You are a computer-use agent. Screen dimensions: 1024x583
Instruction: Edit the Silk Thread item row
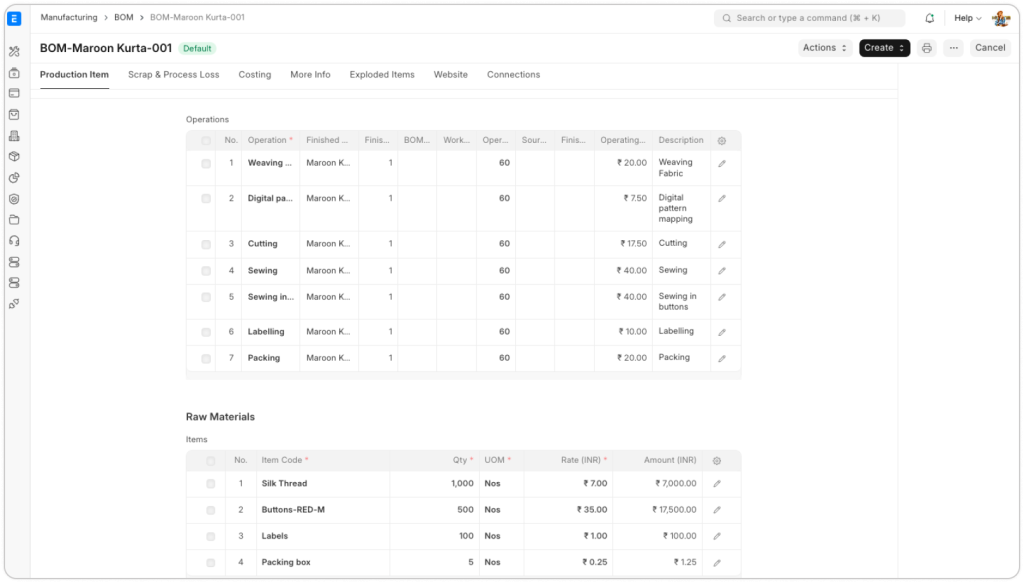point(717,484)
